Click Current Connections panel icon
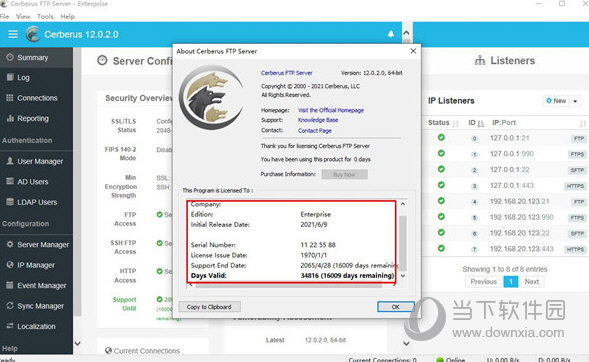Image resolution: width=589 pixels, height=362 pixels. point(109,350)
